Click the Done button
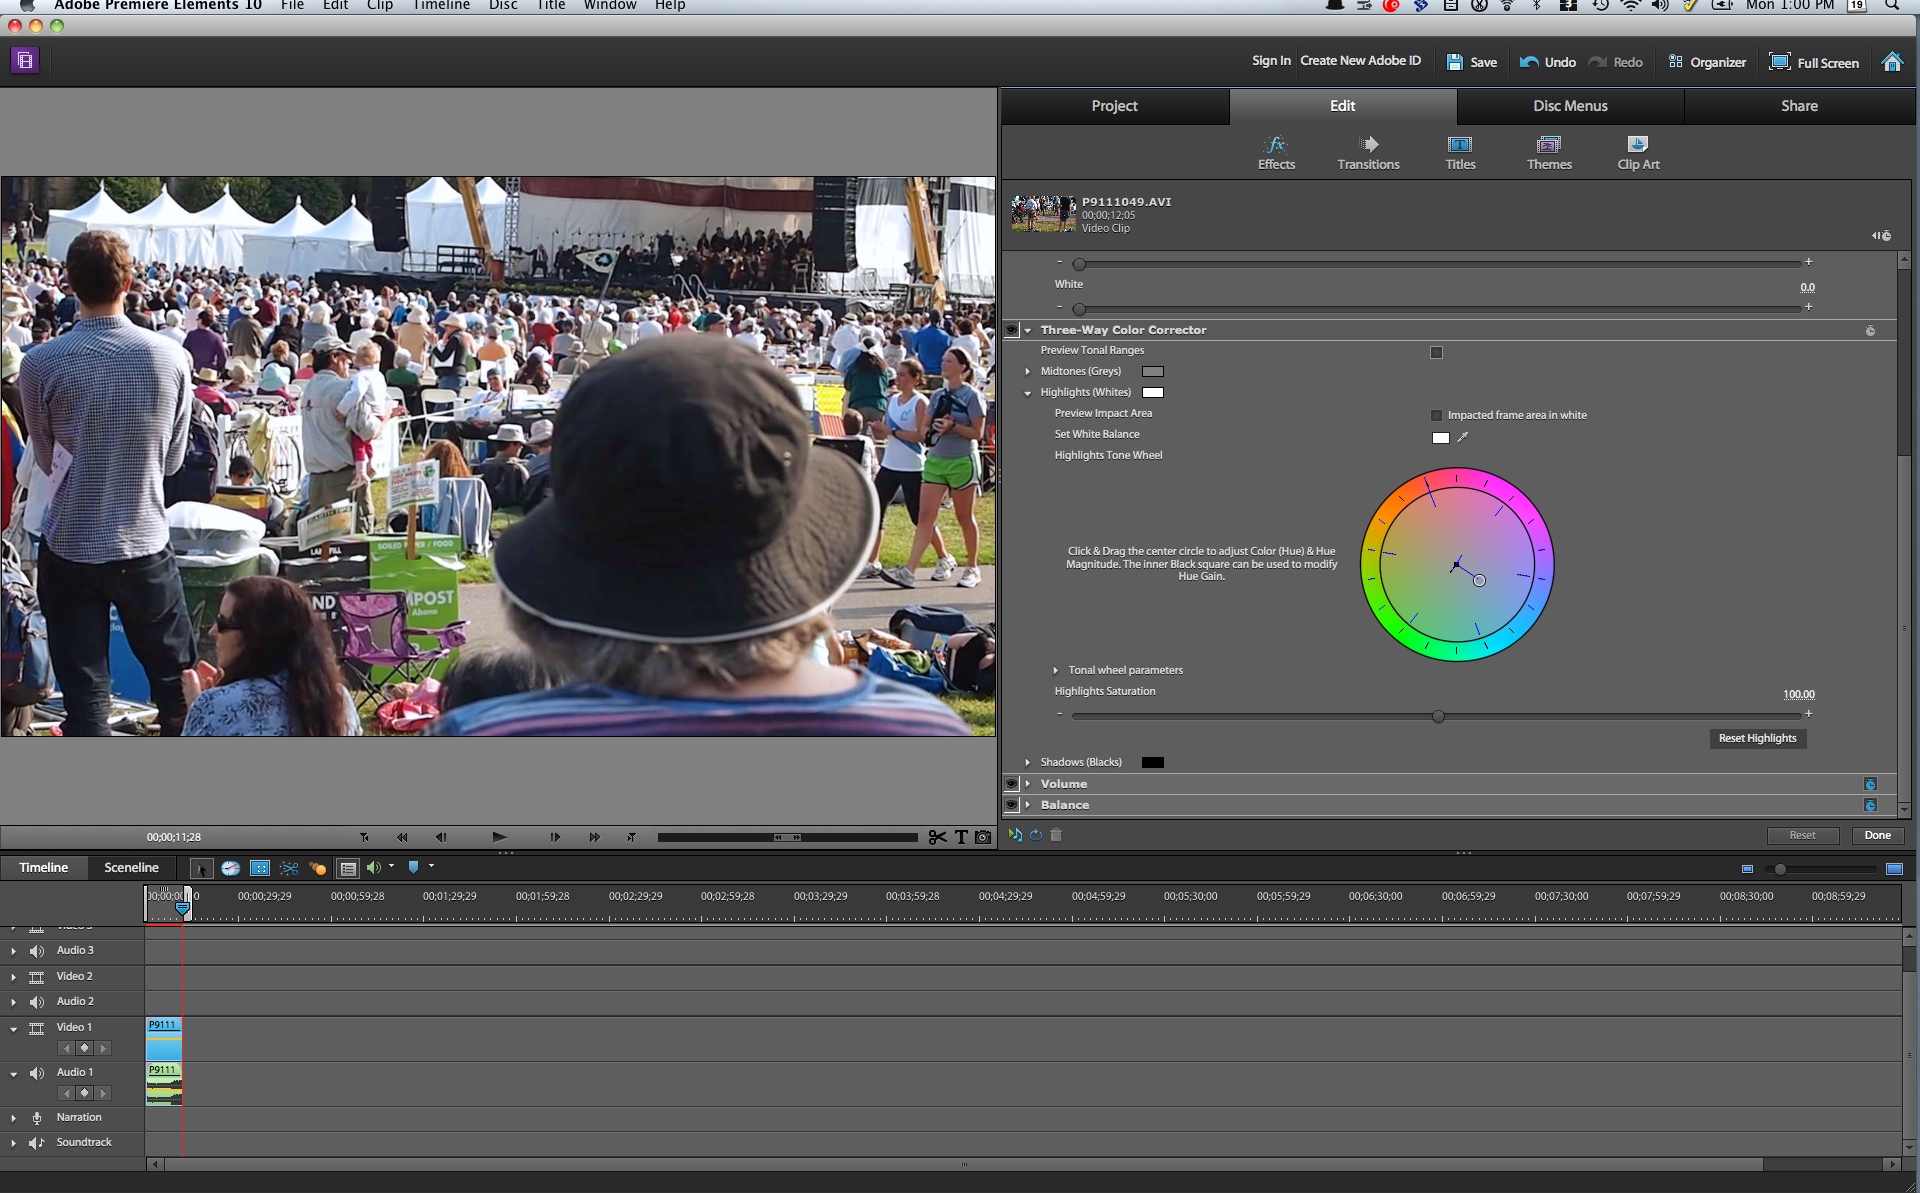This screenshot has height=1193, width=1920. 1877,835
